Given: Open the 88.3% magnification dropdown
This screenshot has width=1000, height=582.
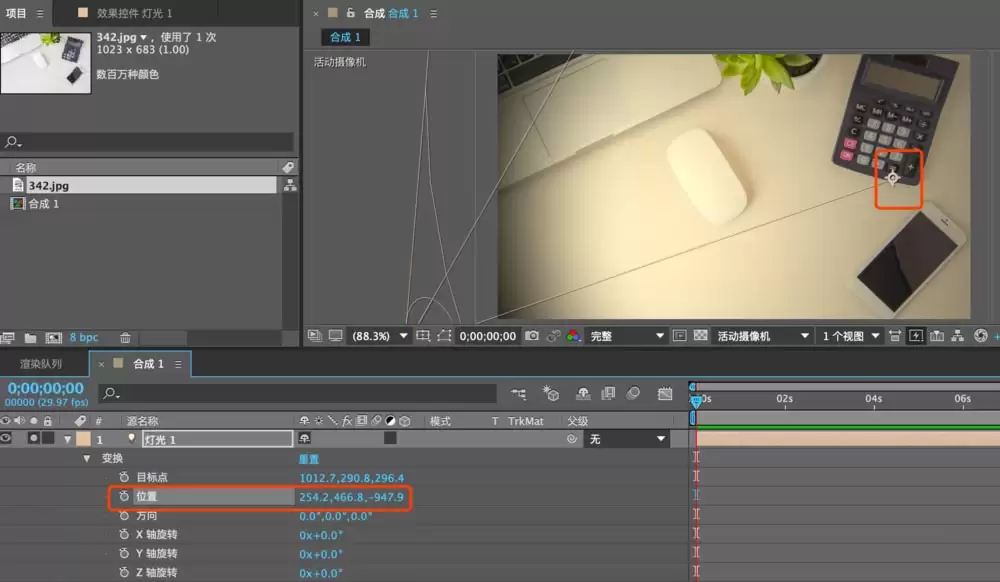Looking at the screenshot, I should coord(380,336).
